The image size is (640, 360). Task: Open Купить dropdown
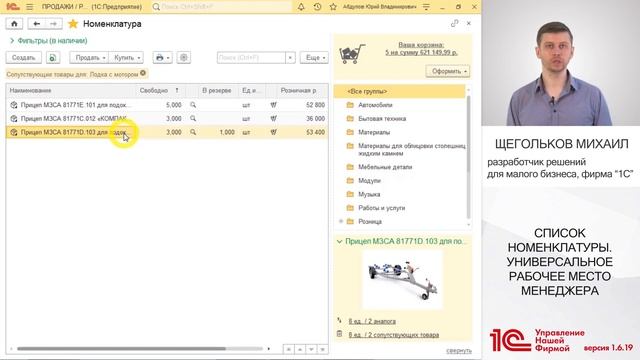(x=126, y=58)
